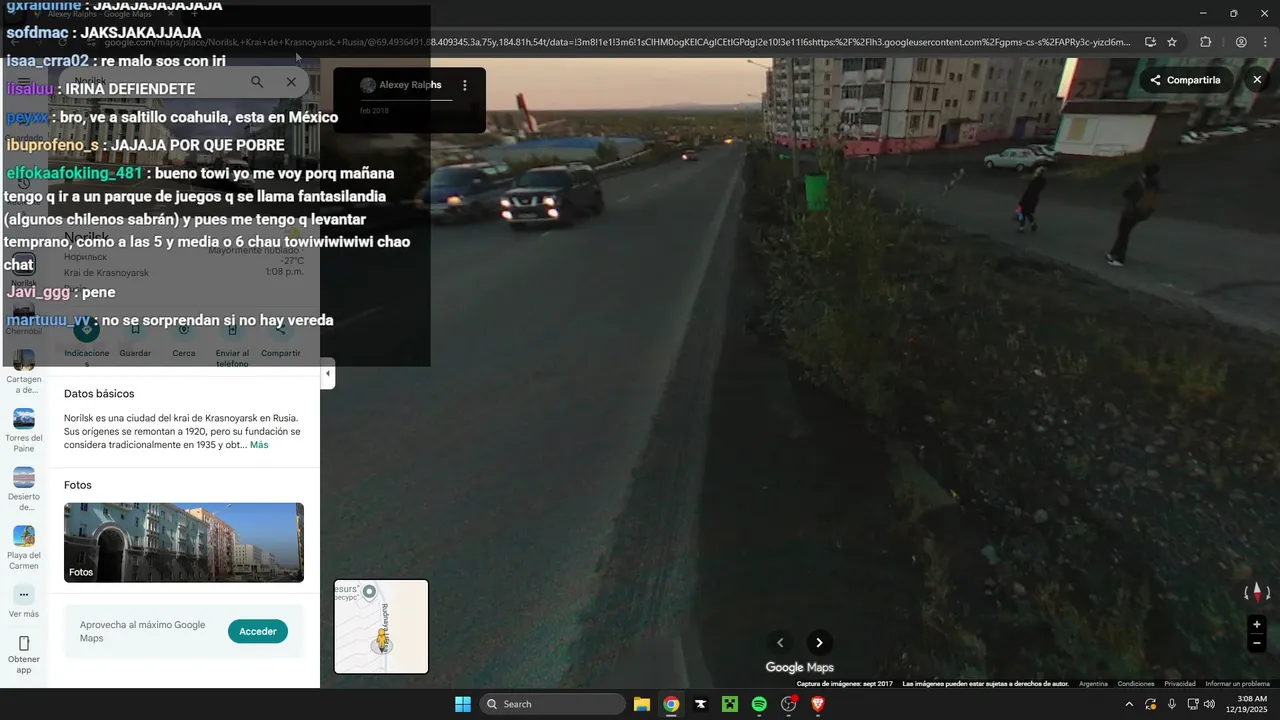This screenshot has height=720, width=1280.
Task: Bookmark page with star icon in address bar
Action: click(x=1172, y=42)
